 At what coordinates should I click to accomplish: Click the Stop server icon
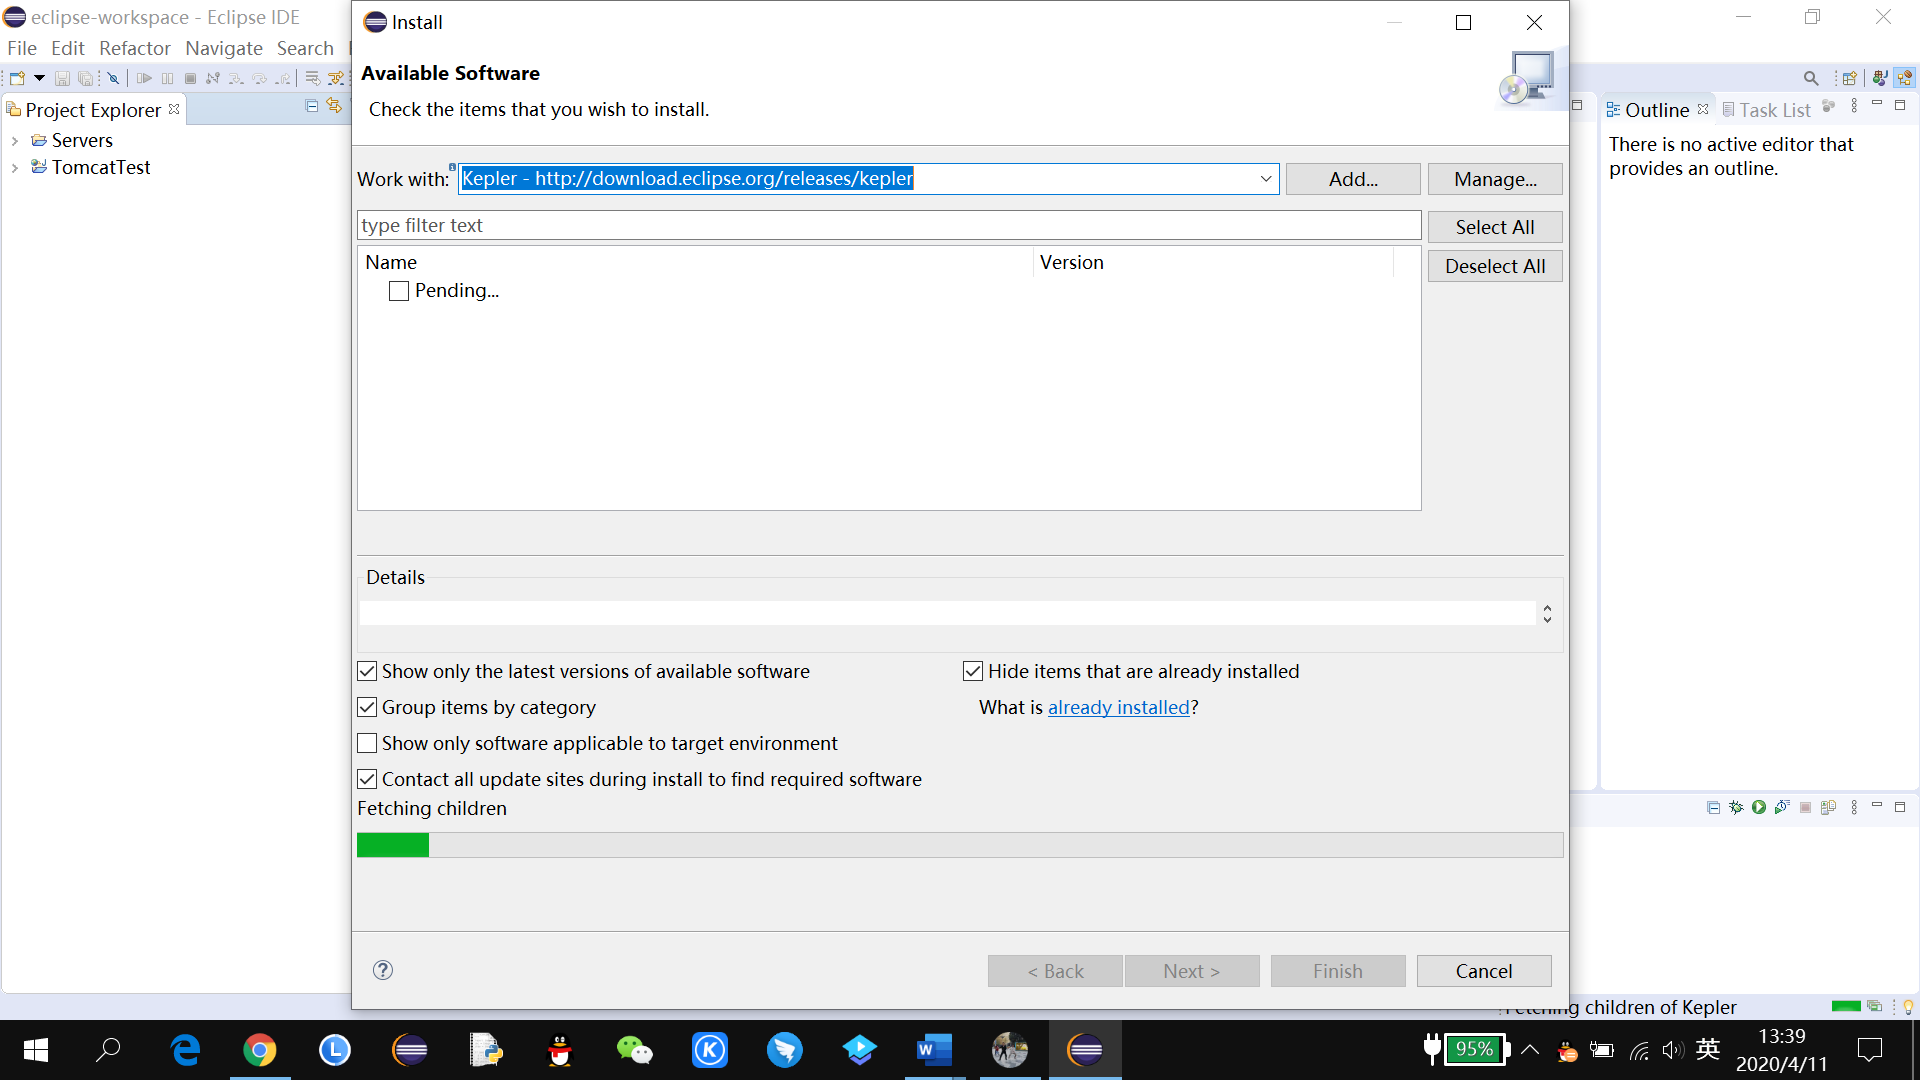1805,807
